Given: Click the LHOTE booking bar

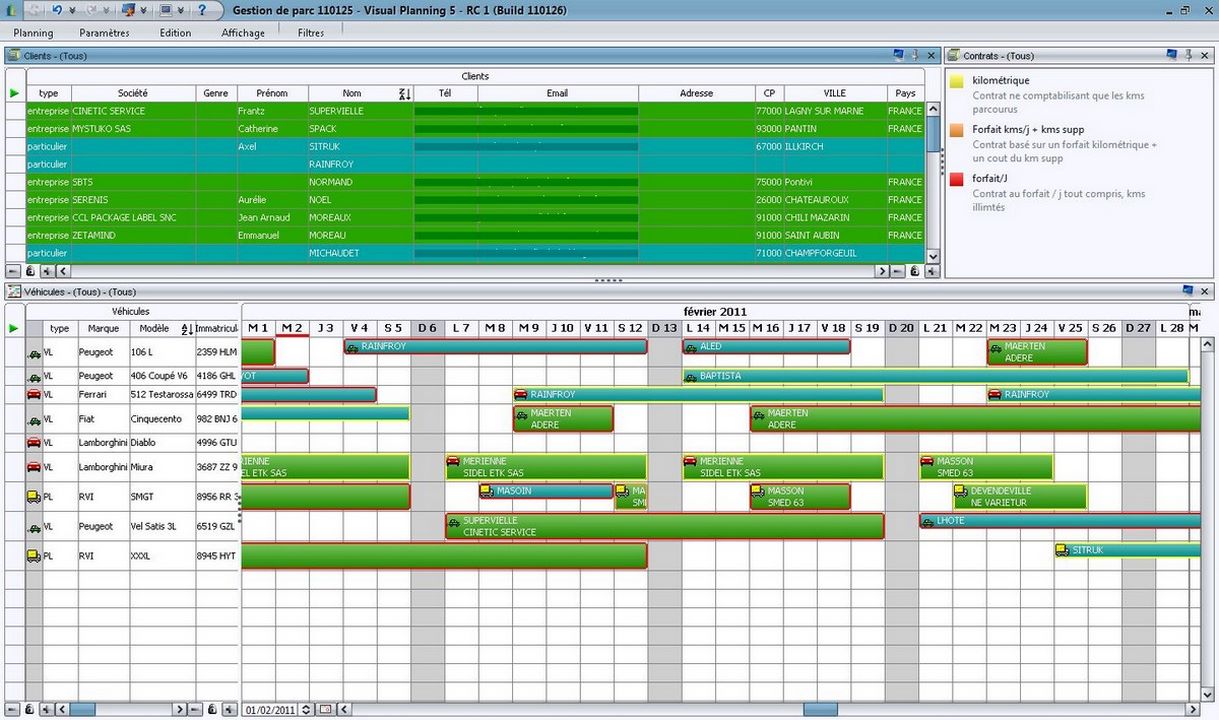Looking at the screenshot, I should tap(1060, 520).
